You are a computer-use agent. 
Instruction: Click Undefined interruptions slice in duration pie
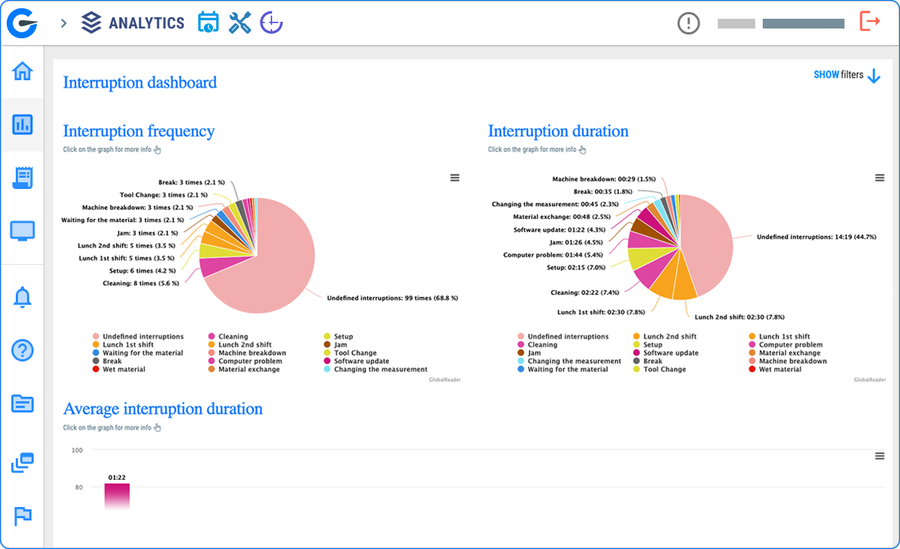709,244
